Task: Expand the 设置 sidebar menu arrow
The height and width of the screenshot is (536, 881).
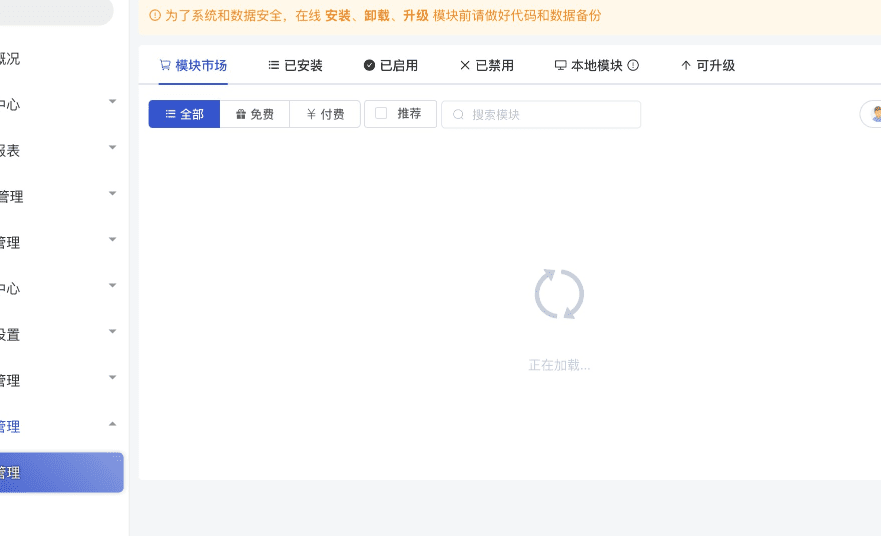Action: tap(112, 332)
